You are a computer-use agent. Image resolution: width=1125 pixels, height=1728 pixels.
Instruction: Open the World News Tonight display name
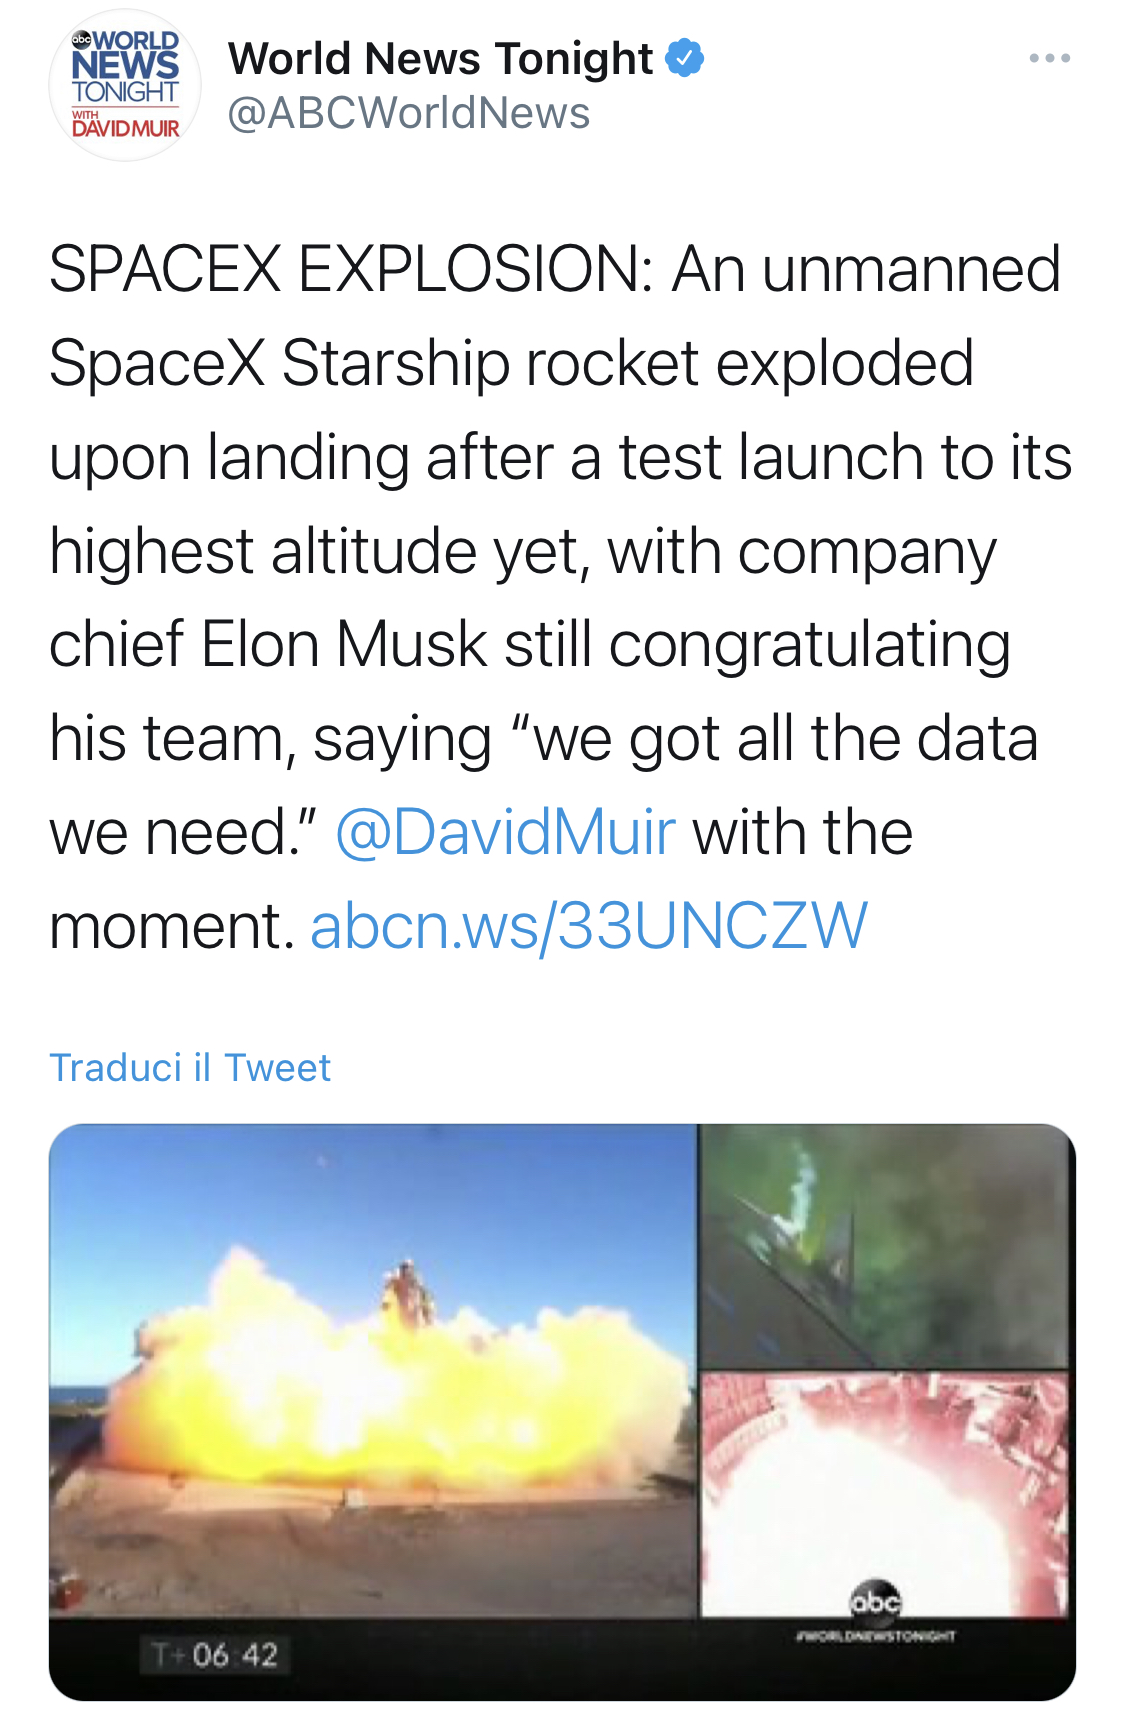point(440,58)
